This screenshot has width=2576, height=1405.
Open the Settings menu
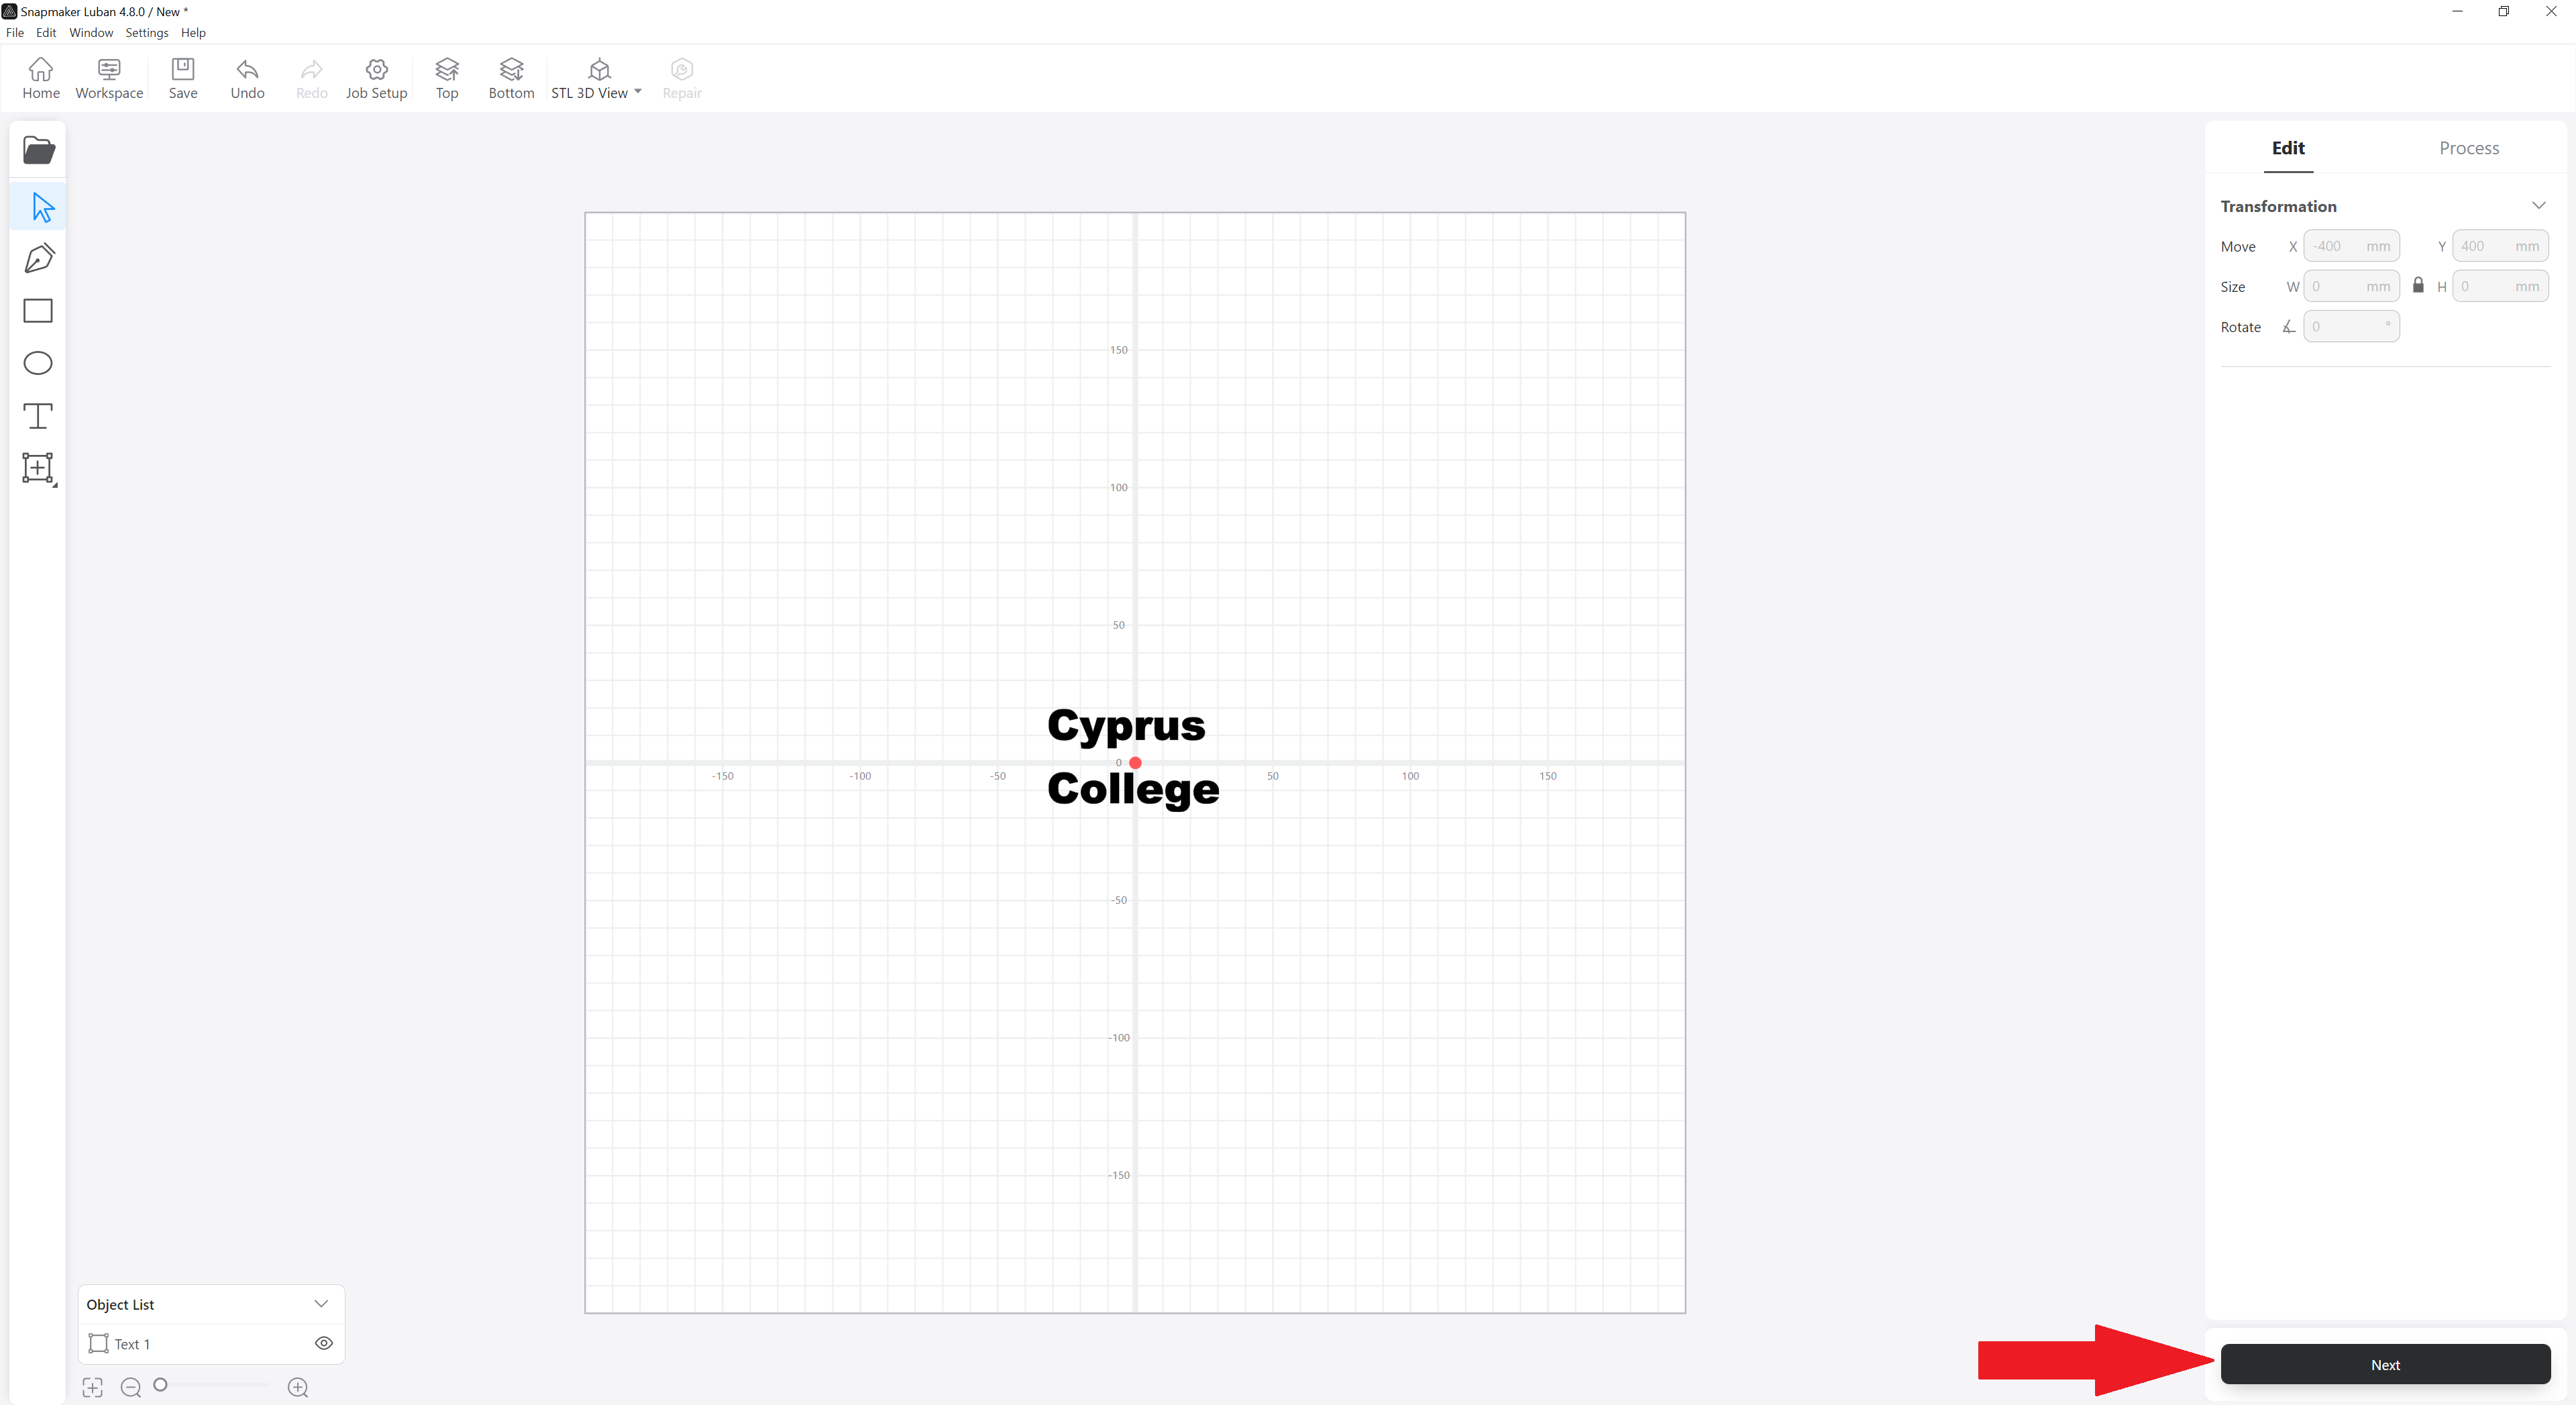[146, 33]
